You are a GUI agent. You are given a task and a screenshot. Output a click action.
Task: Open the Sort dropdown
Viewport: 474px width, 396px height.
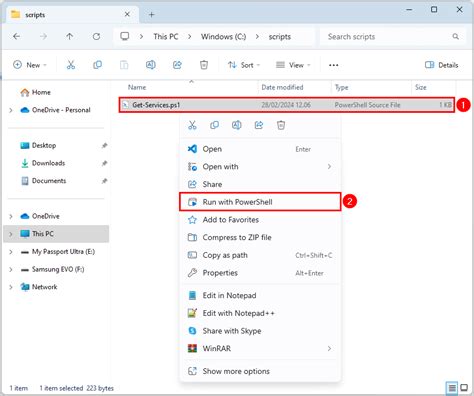[x=244, y=65]
